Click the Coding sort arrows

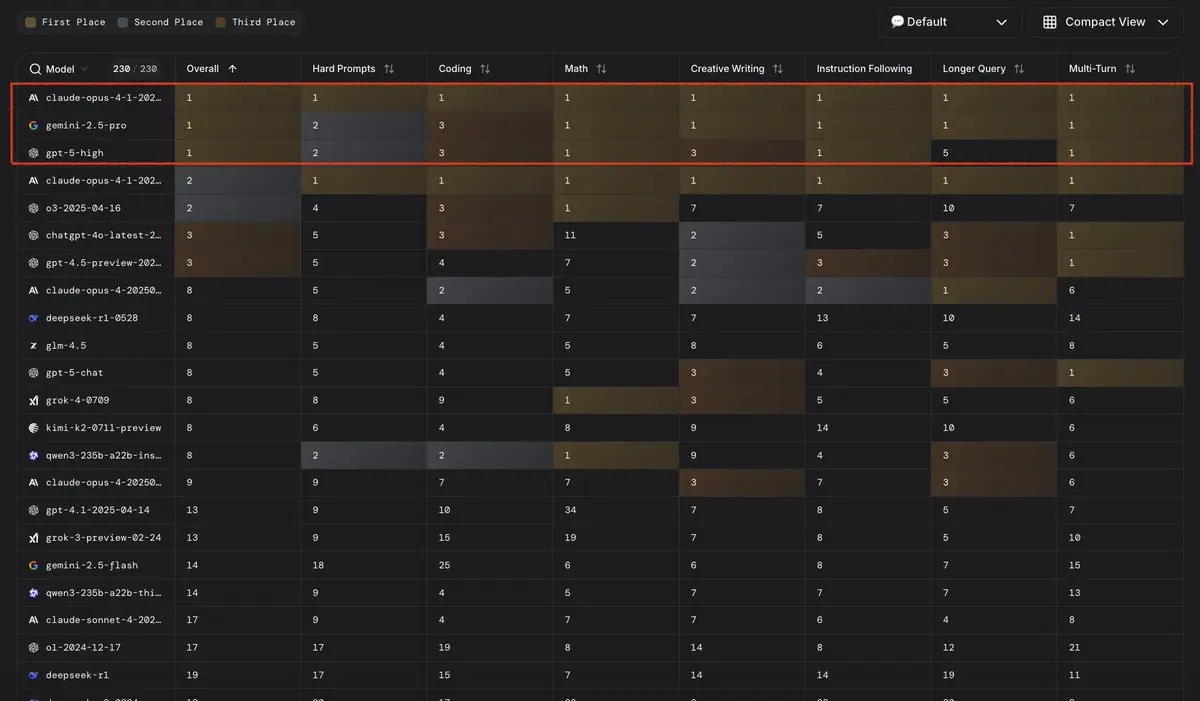coord(485,69)
